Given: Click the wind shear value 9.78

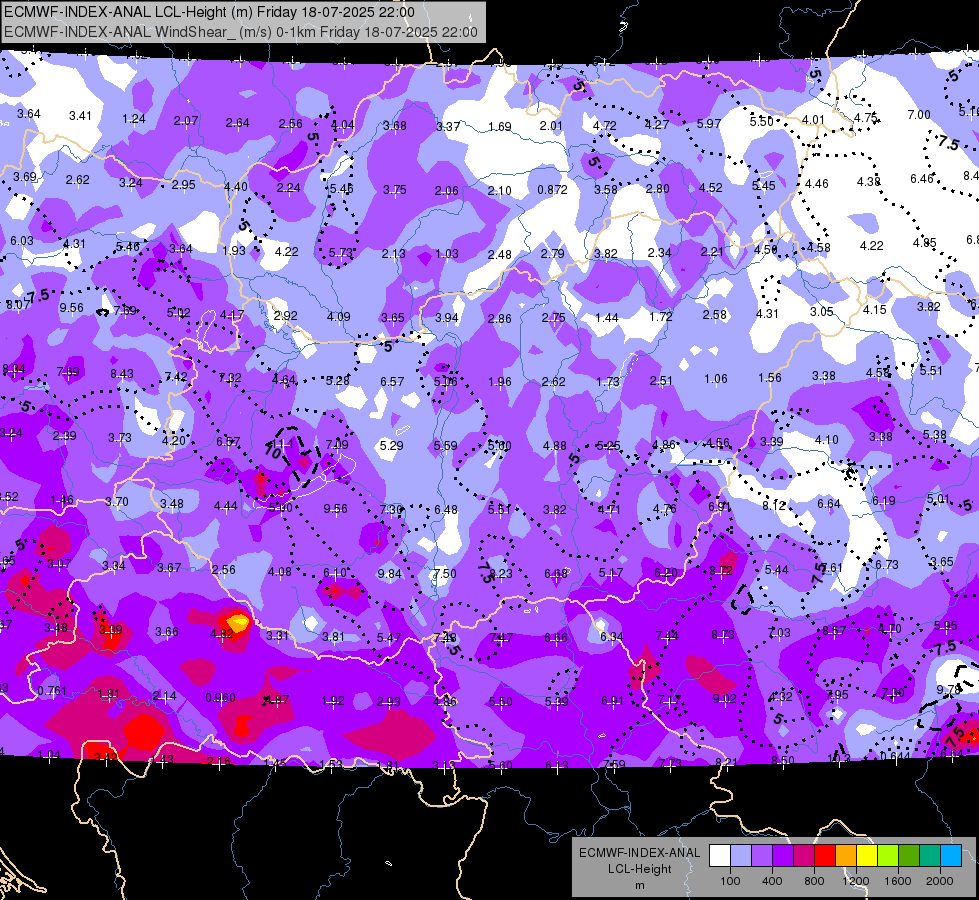Looking at the screenshot, I should [x=948, y=690].
